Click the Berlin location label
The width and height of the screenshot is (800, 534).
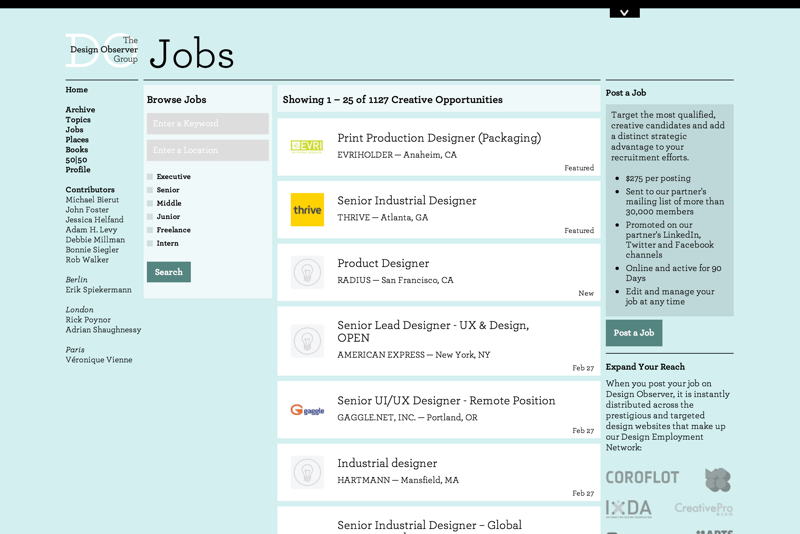(77, 279)
